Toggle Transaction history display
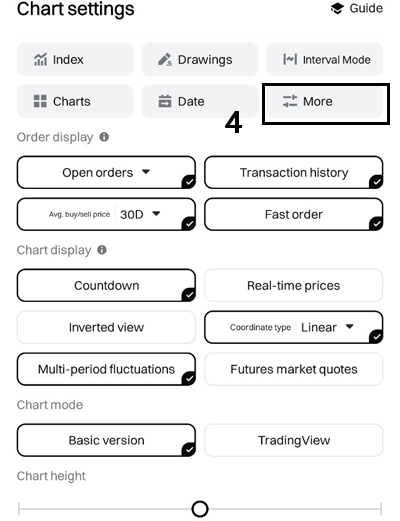This screenshot has height=521, width=400. point(294,172)
